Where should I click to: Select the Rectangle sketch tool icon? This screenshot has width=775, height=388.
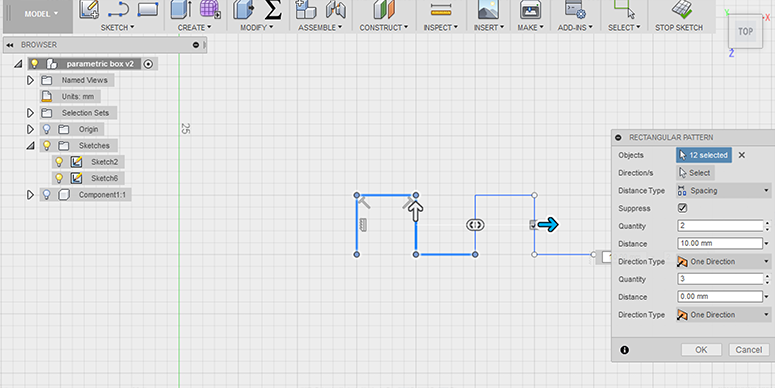[x=147, y=8]
